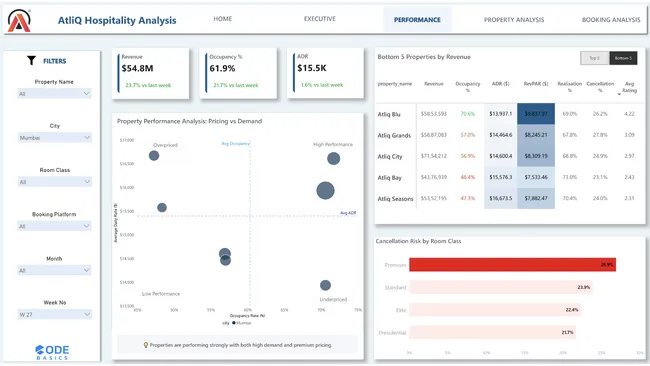The width and height of the screenshot is (650, 366).
Task: Switch to PROPERTY ANALYSIS tab
Action: pyautogui.click(x=514, y=19)
